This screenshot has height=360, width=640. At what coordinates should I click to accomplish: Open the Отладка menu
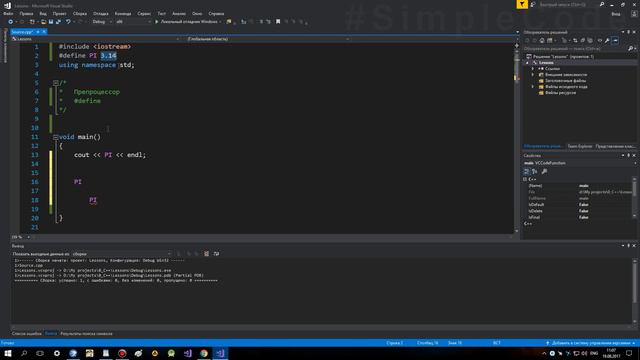[x=100, y=13]
